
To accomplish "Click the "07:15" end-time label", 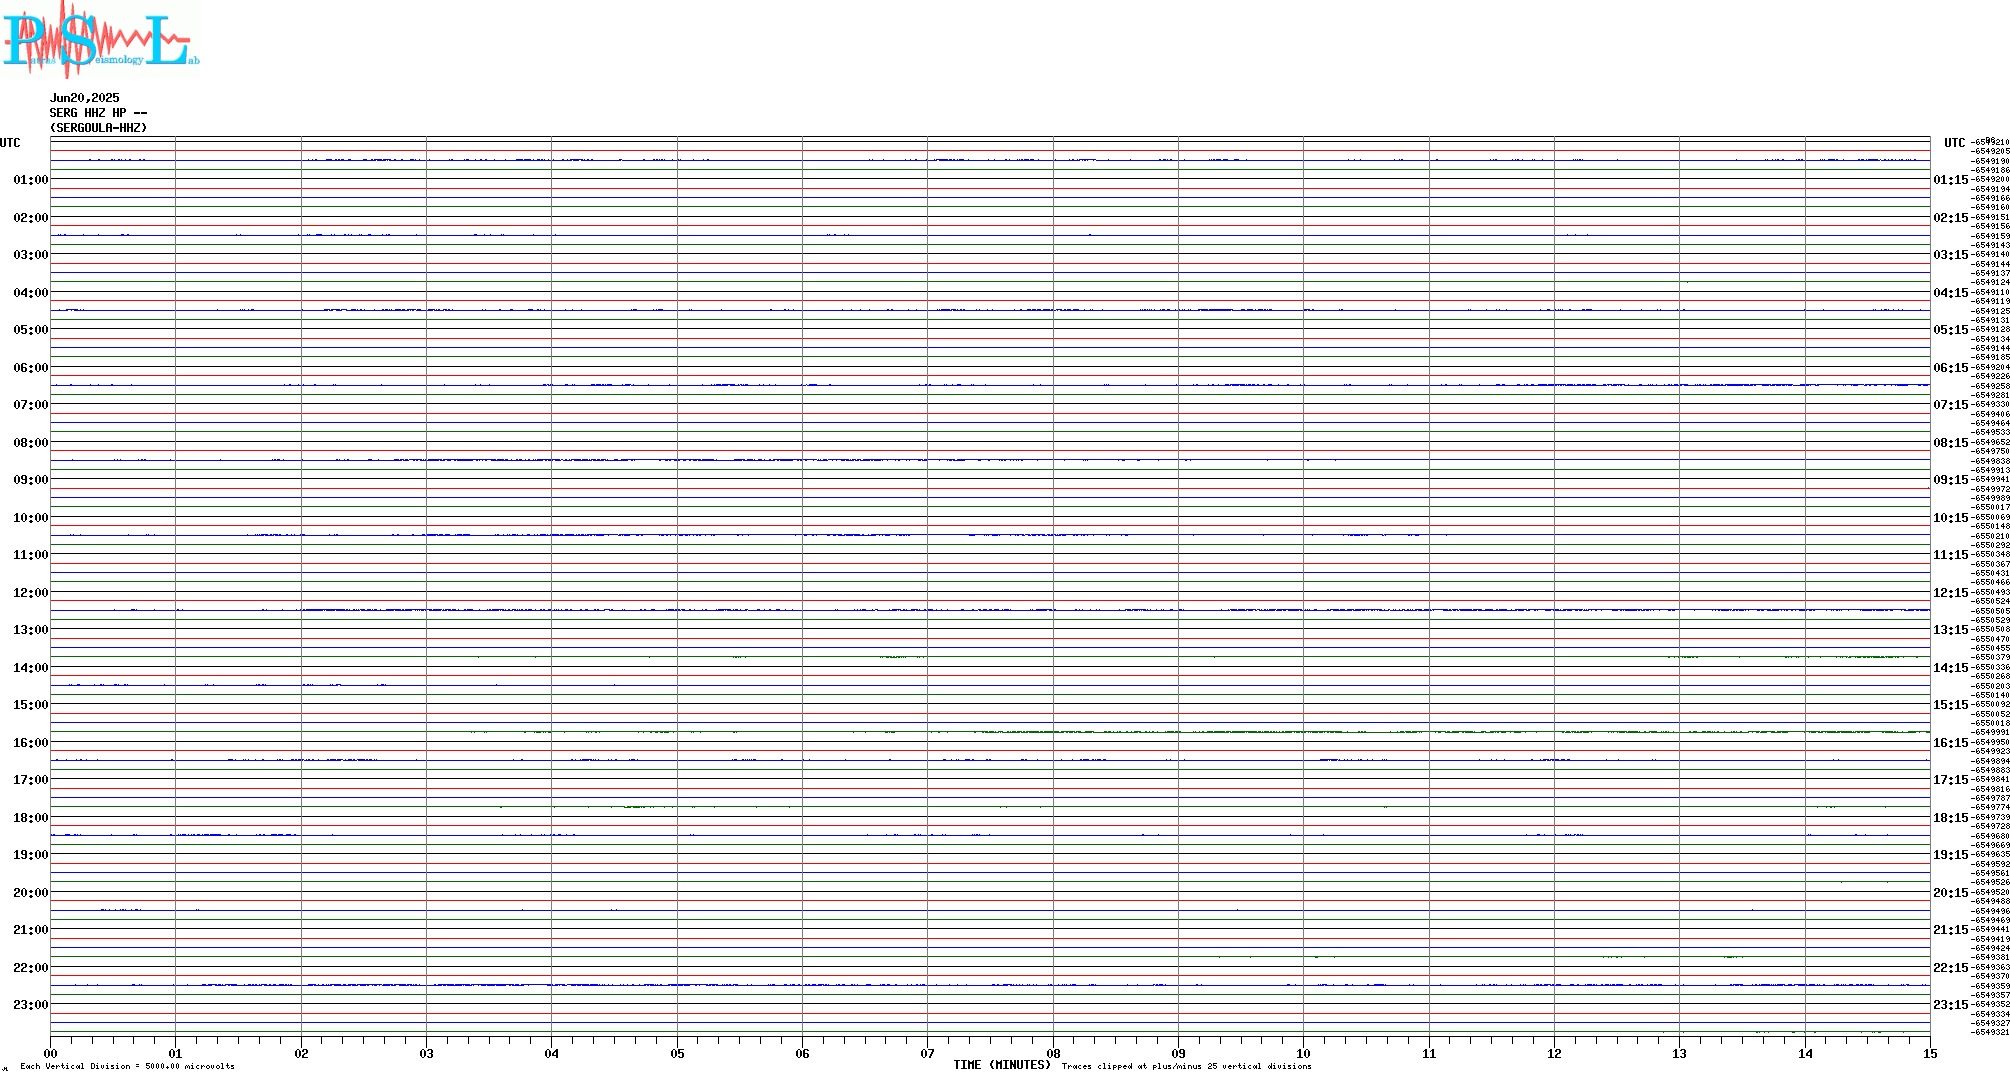I will coord(1951,405).
